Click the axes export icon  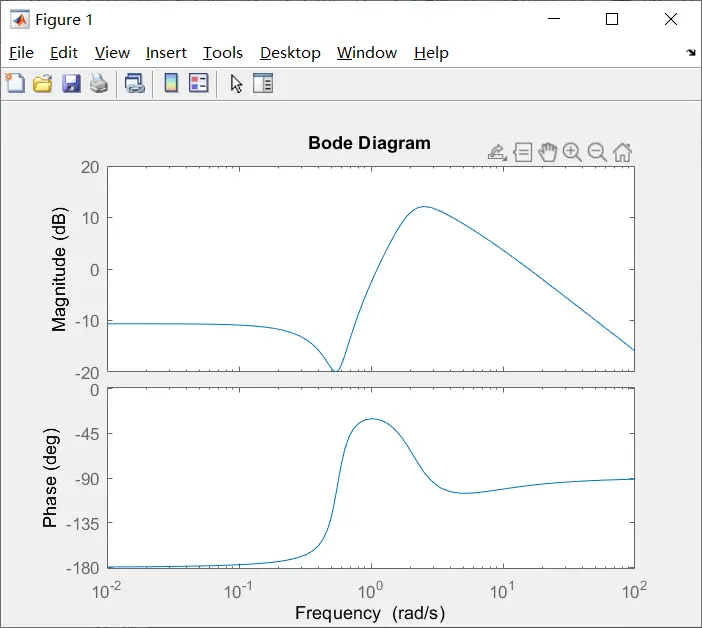(x=497, y=153)
